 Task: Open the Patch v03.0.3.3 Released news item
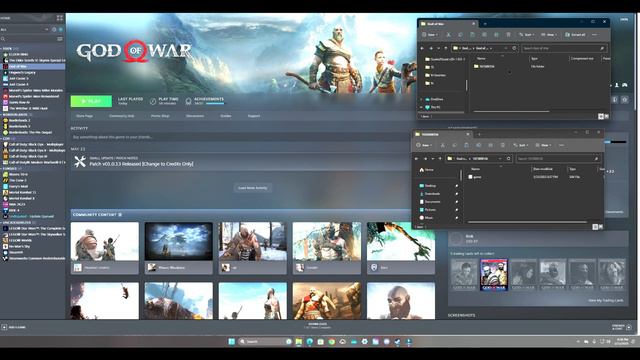[141, 164]
